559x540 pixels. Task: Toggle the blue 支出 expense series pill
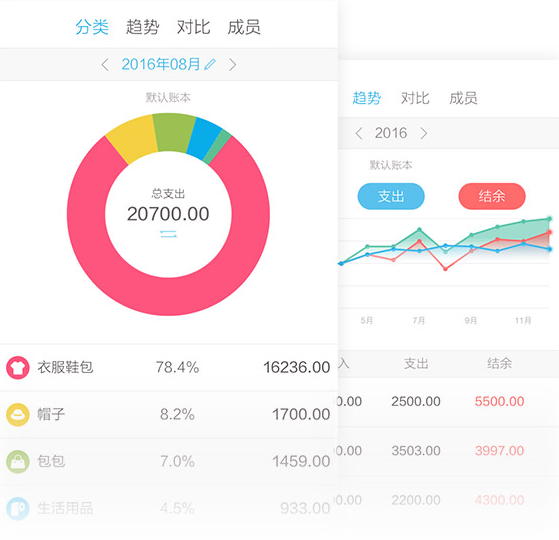[x=391, y=196]
